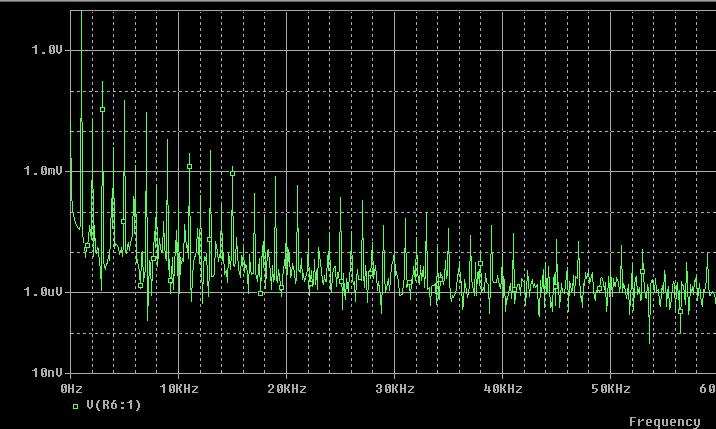This screenshot has height=429, width=716.
Task: Click the low trace marker near 57KHz
Action: 681,311
